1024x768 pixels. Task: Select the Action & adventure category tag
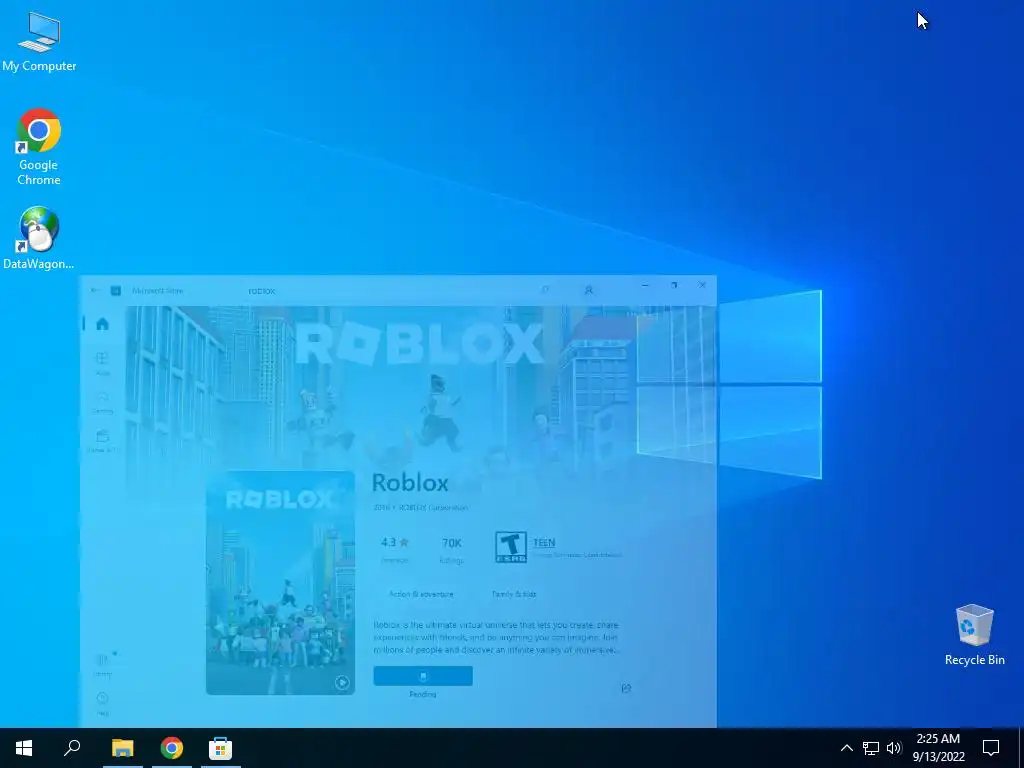(x=421, y=594)
